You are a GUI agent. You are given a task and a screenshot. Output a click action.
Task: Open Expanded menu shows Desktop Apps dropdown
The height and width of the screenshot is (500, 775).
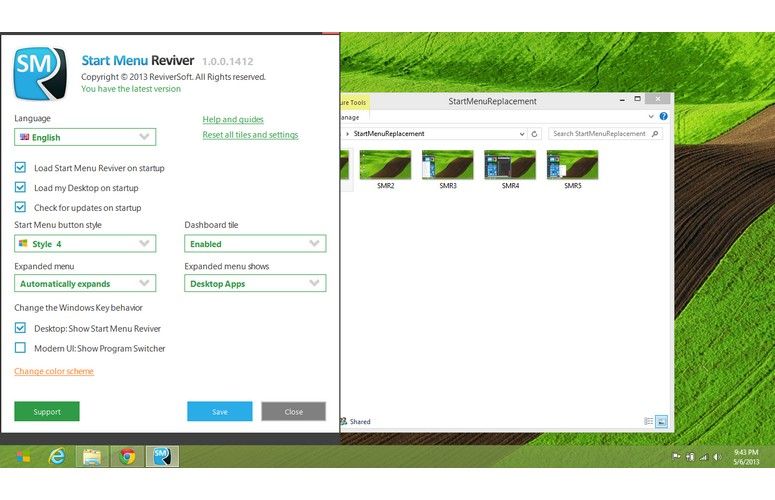[255, 284]
